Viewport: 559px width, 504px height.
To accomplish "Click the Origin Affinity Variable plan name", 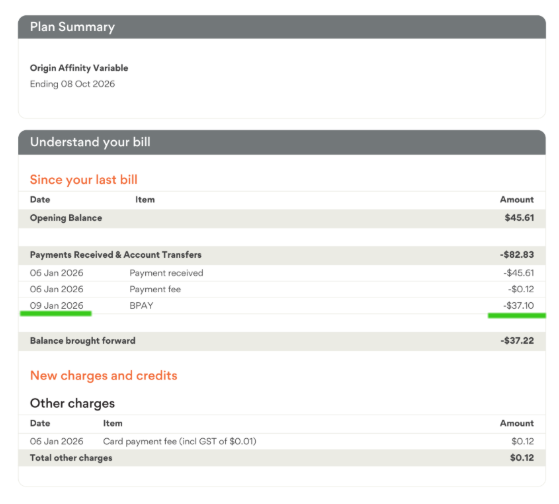I will point(79,68).
